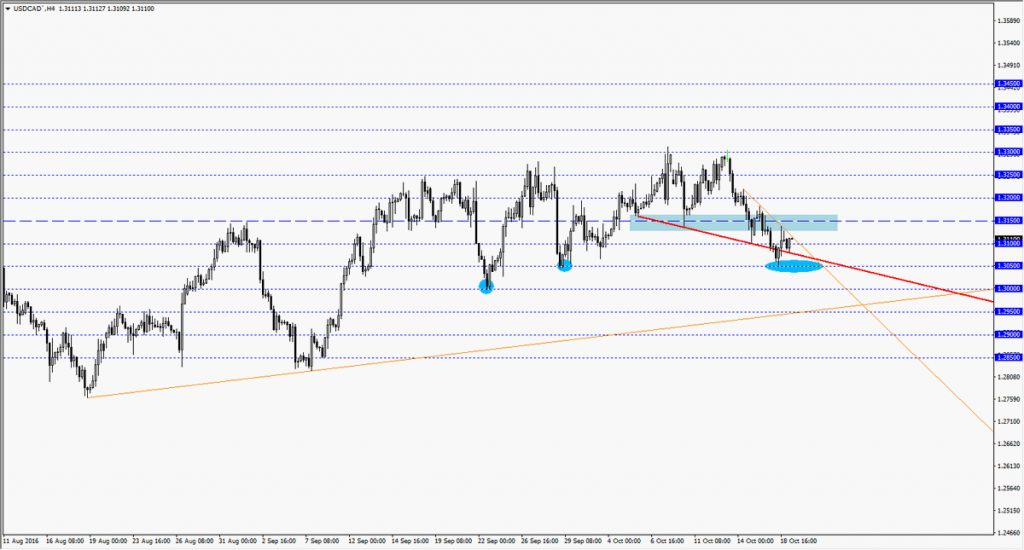Click the 18 Oct 16:00 time axis label
Image resolution: width=1024 pixels, height=550 pixels.
(x=799, y=542)
